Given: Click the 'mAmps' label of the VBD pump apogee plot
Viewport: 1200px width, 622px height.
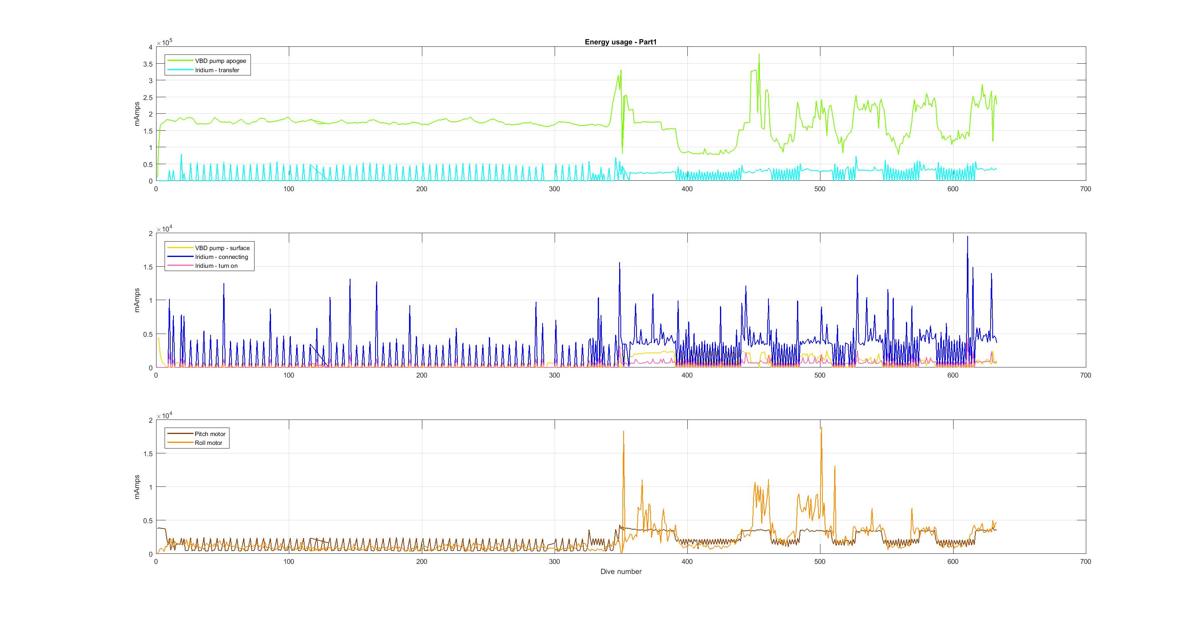Looking at the screenshot, I should click(x=137, y=114).
